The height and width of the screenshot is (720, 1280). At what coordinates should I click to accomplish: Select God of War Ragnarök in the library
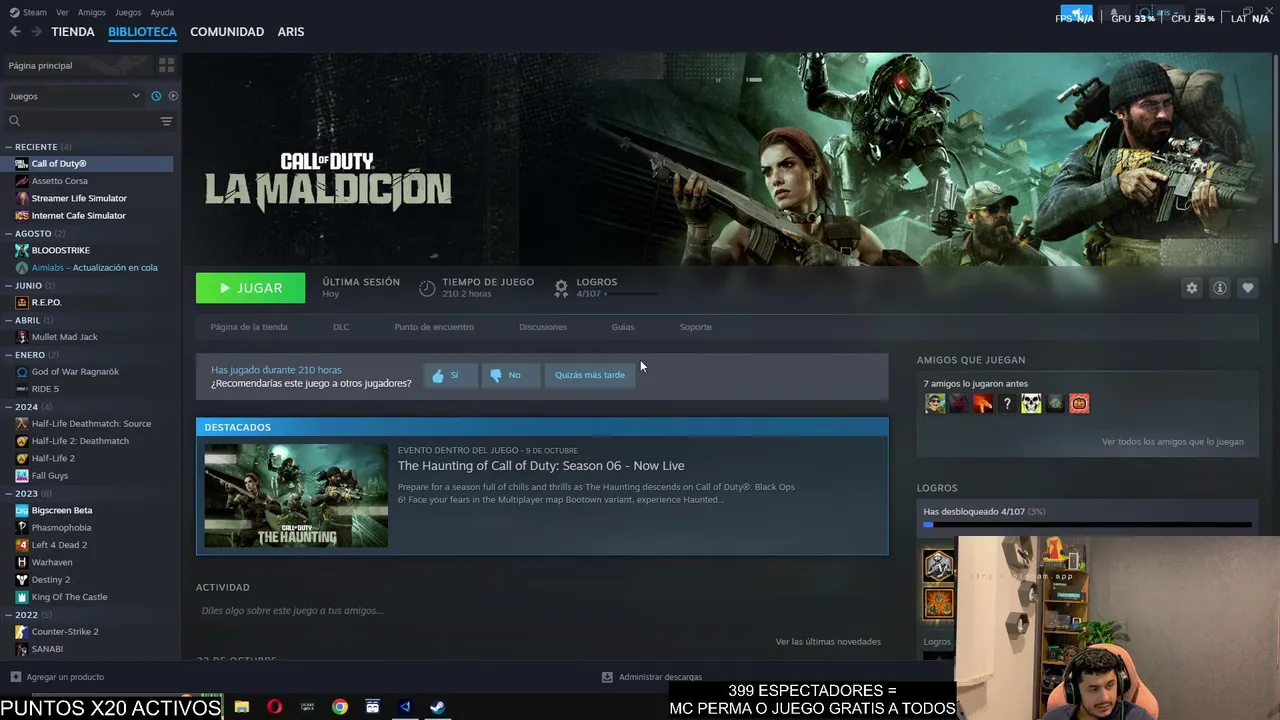click(x=75, y=372)
